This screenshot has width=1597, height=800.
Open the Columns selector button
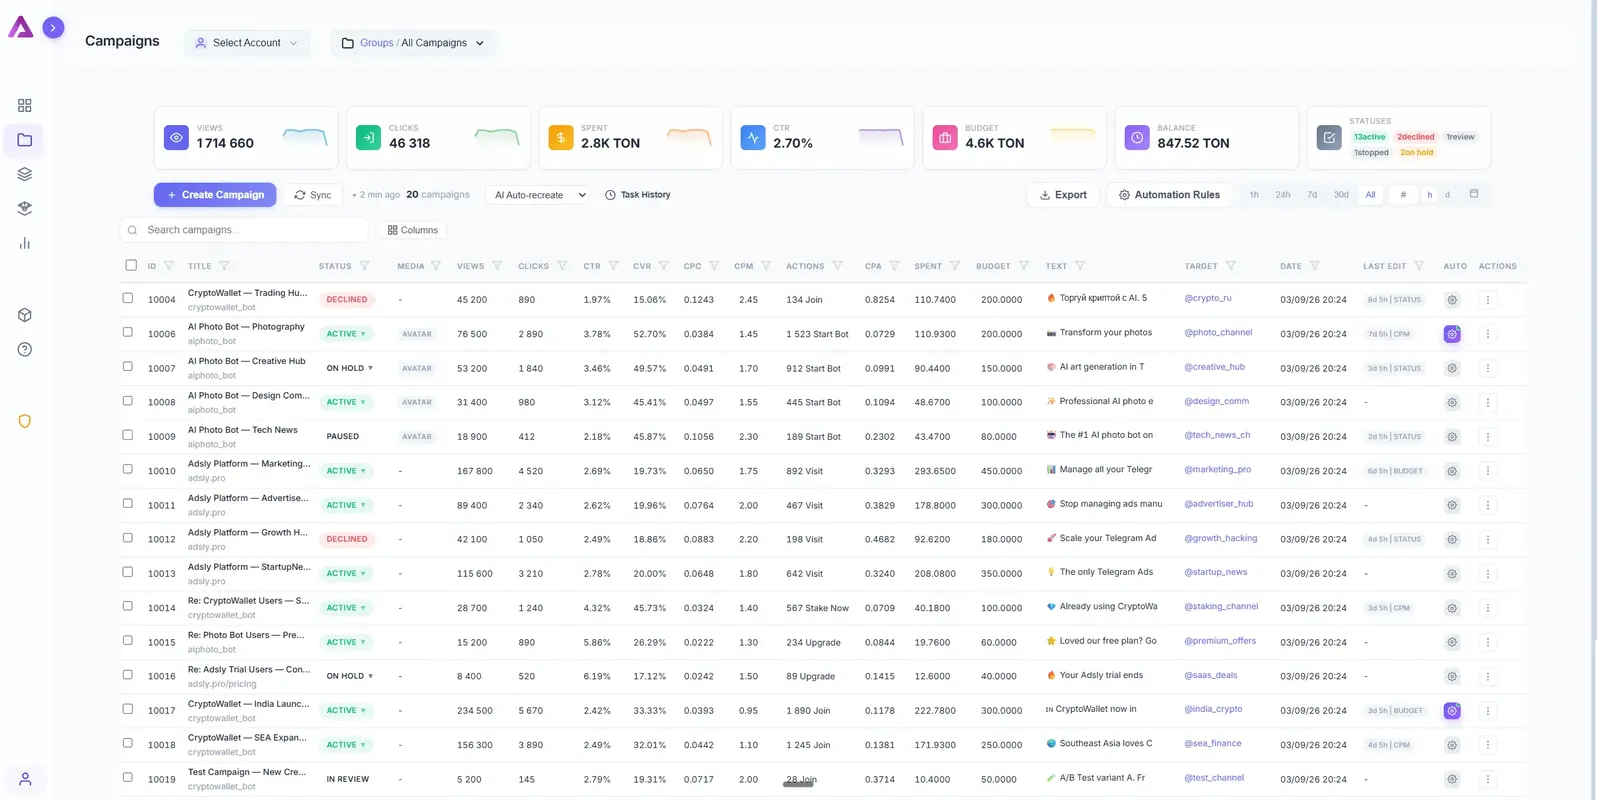413,230
